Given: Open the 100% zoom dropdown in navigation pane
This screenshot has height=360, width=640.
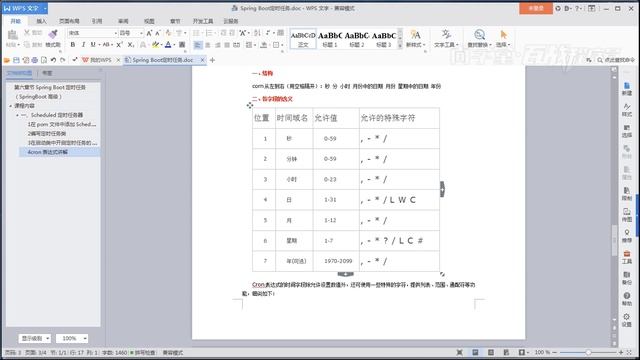Looking at the screenshot, I should tap(72, 338).
